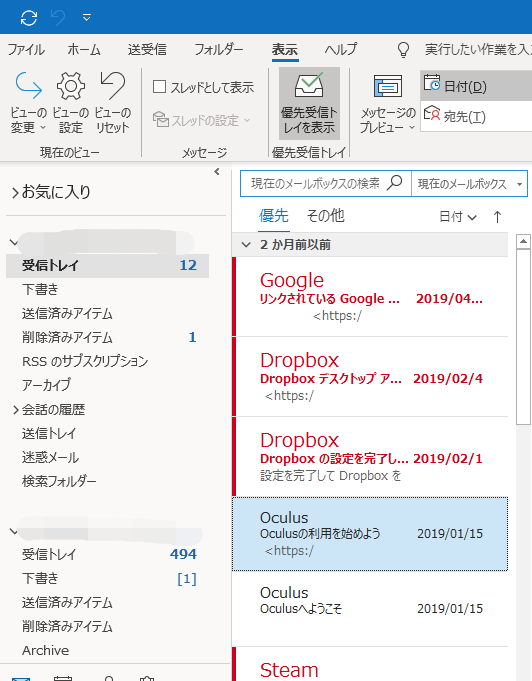Arrange by 宛先(T) option
Screen dimensions: 532x681
click(476, 116)
